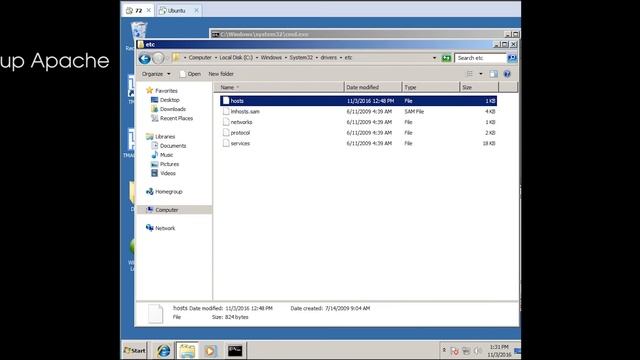Open the Help question mark icon

tap(507, 74)
